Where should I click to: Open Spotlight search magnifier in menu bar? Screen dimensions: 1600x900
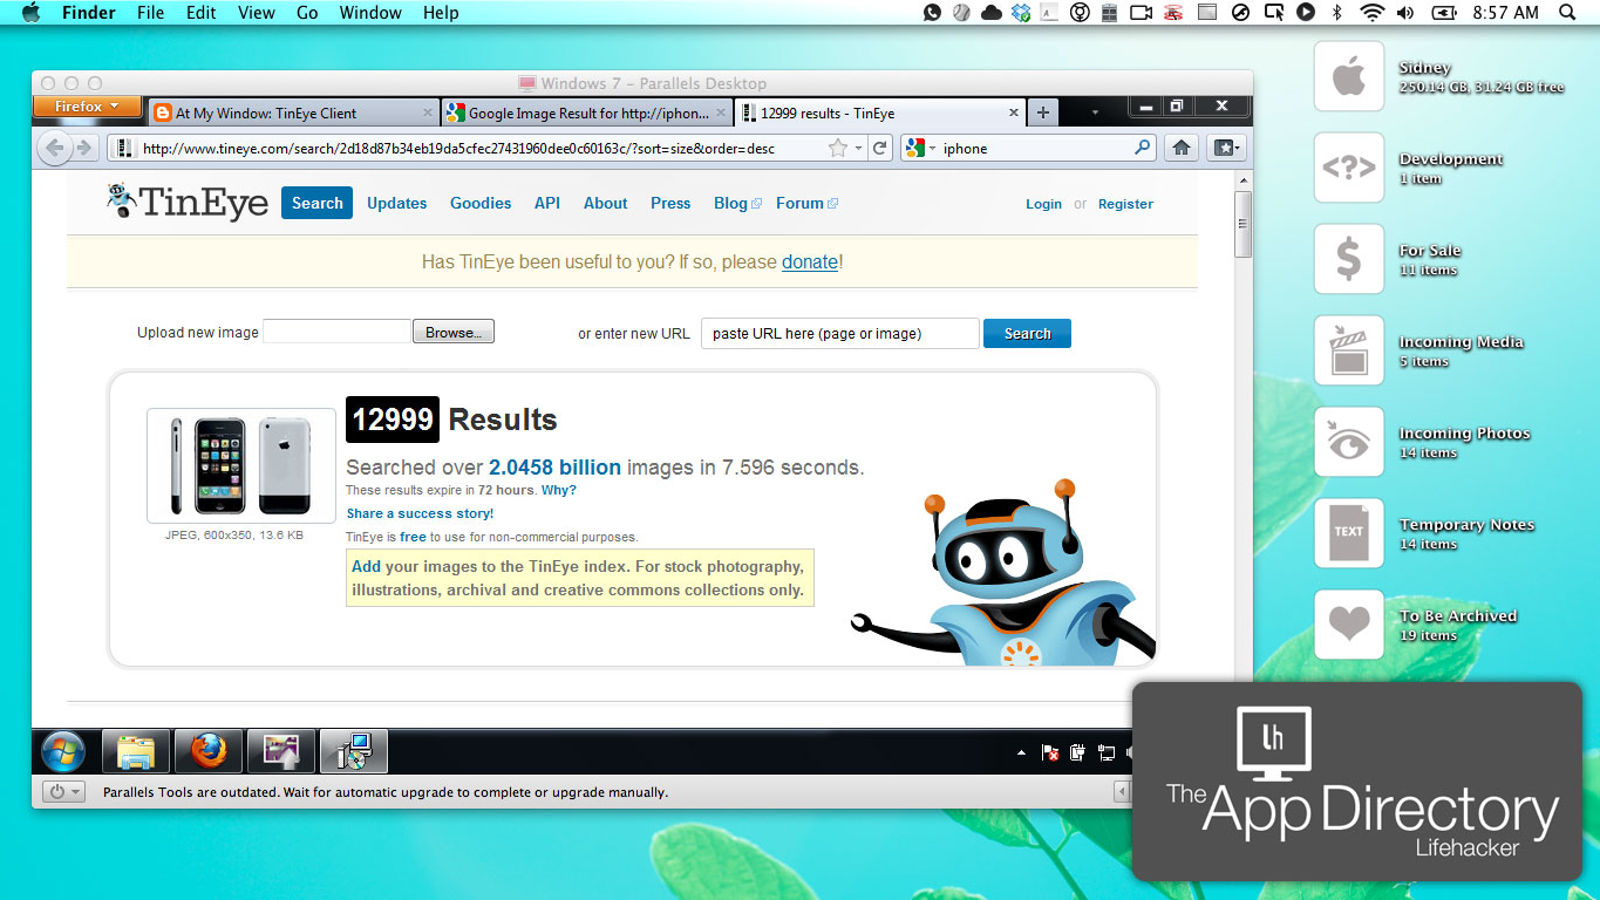click(1567, 12)
